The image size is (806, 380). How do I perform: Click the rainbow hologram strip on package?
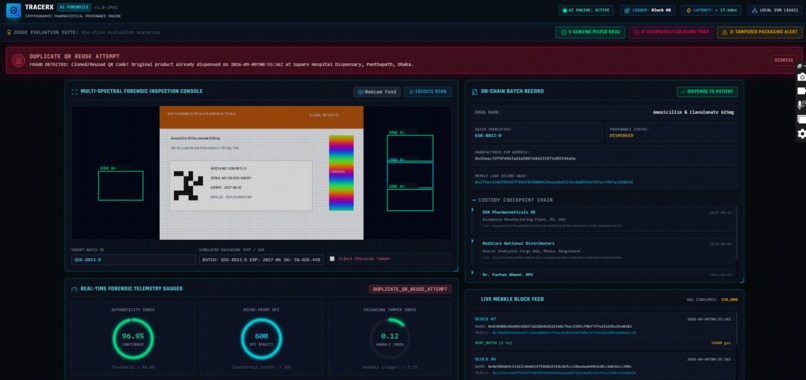coord(341,173)
